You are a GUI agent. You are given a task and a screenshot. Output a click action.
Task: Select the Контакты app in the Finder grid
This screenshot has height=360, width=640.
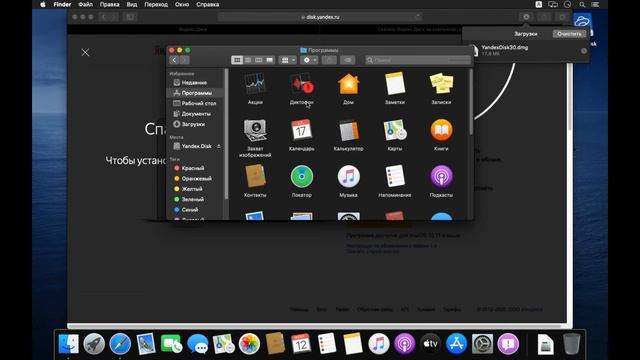[255, 176]
